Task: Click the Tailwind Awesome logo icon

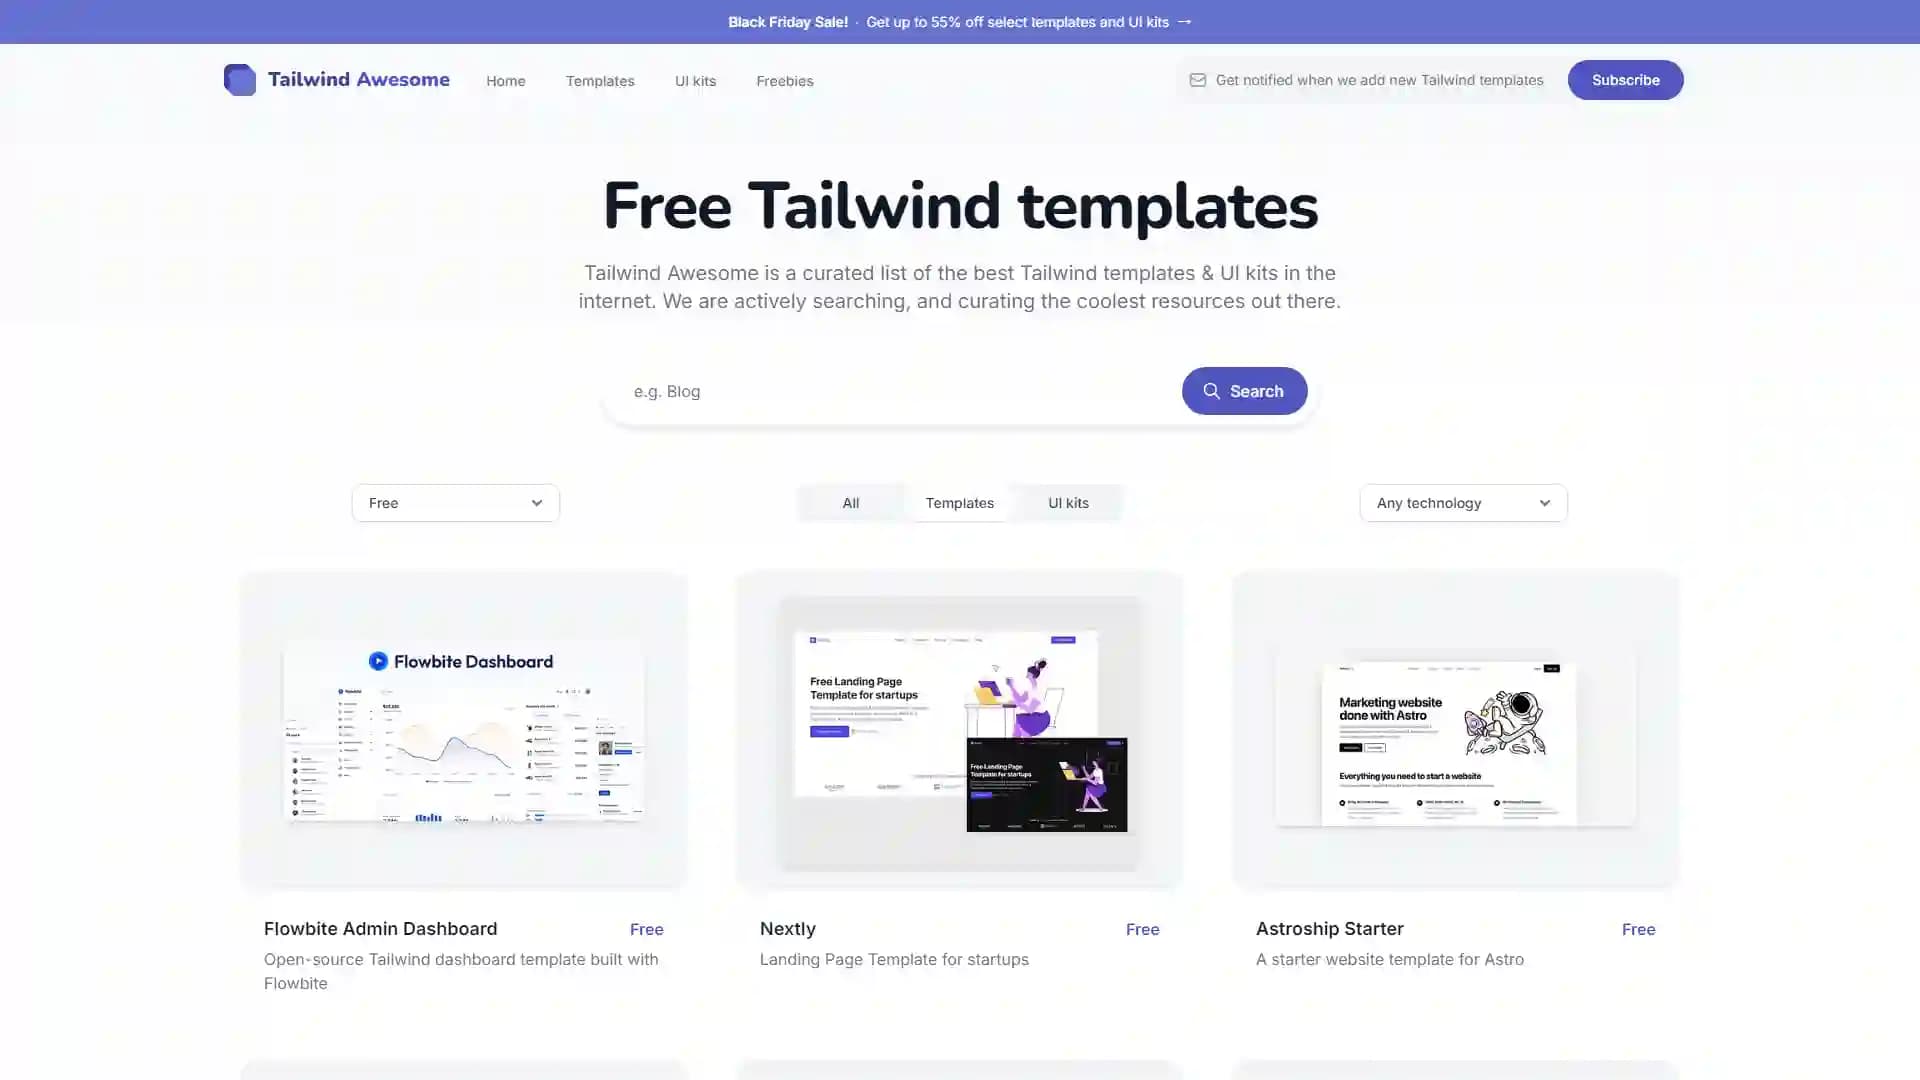Action: click(239, 79)
